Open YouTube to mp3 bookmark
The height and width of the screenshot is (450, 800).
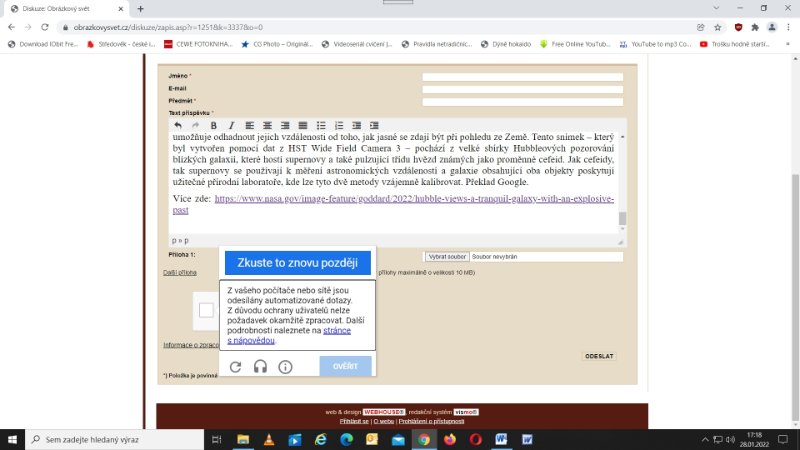[656, 44]
